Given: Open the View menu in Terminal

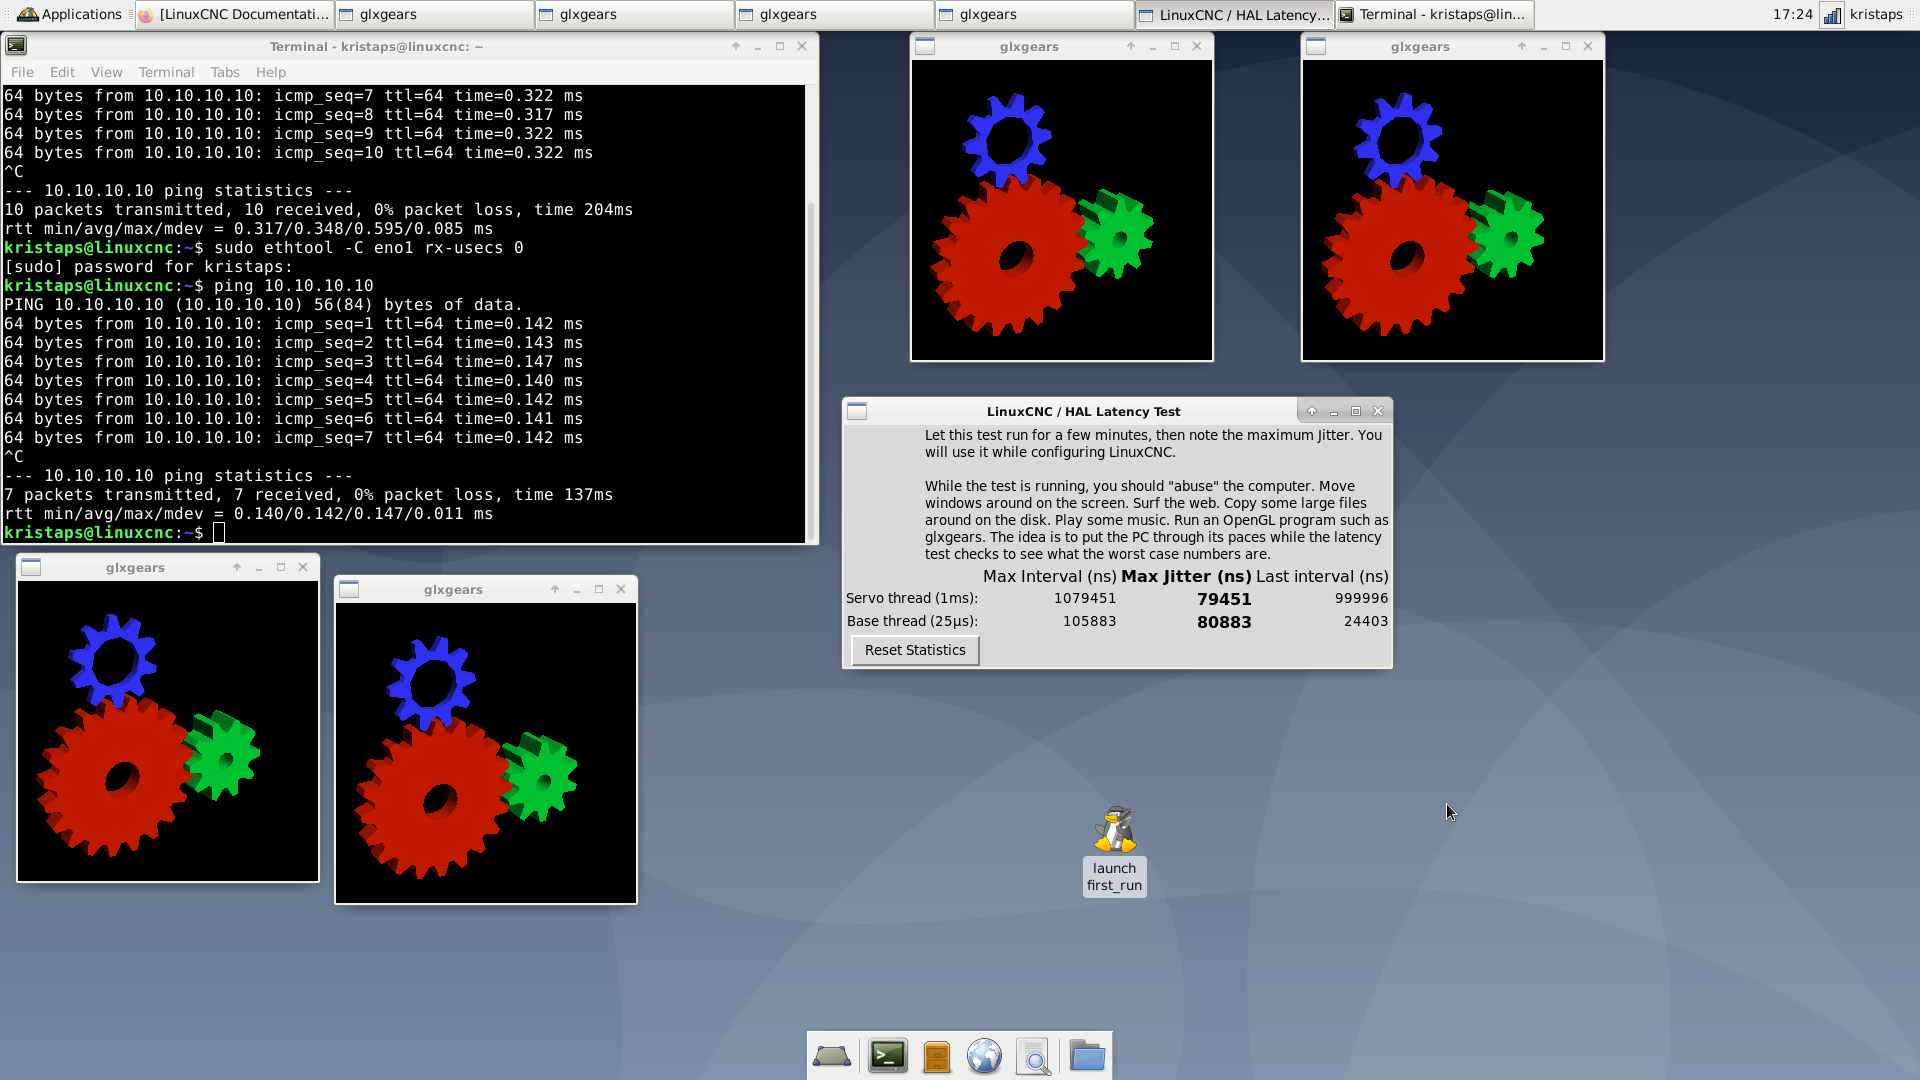Looking at the screenshot, I should [106, 72].
